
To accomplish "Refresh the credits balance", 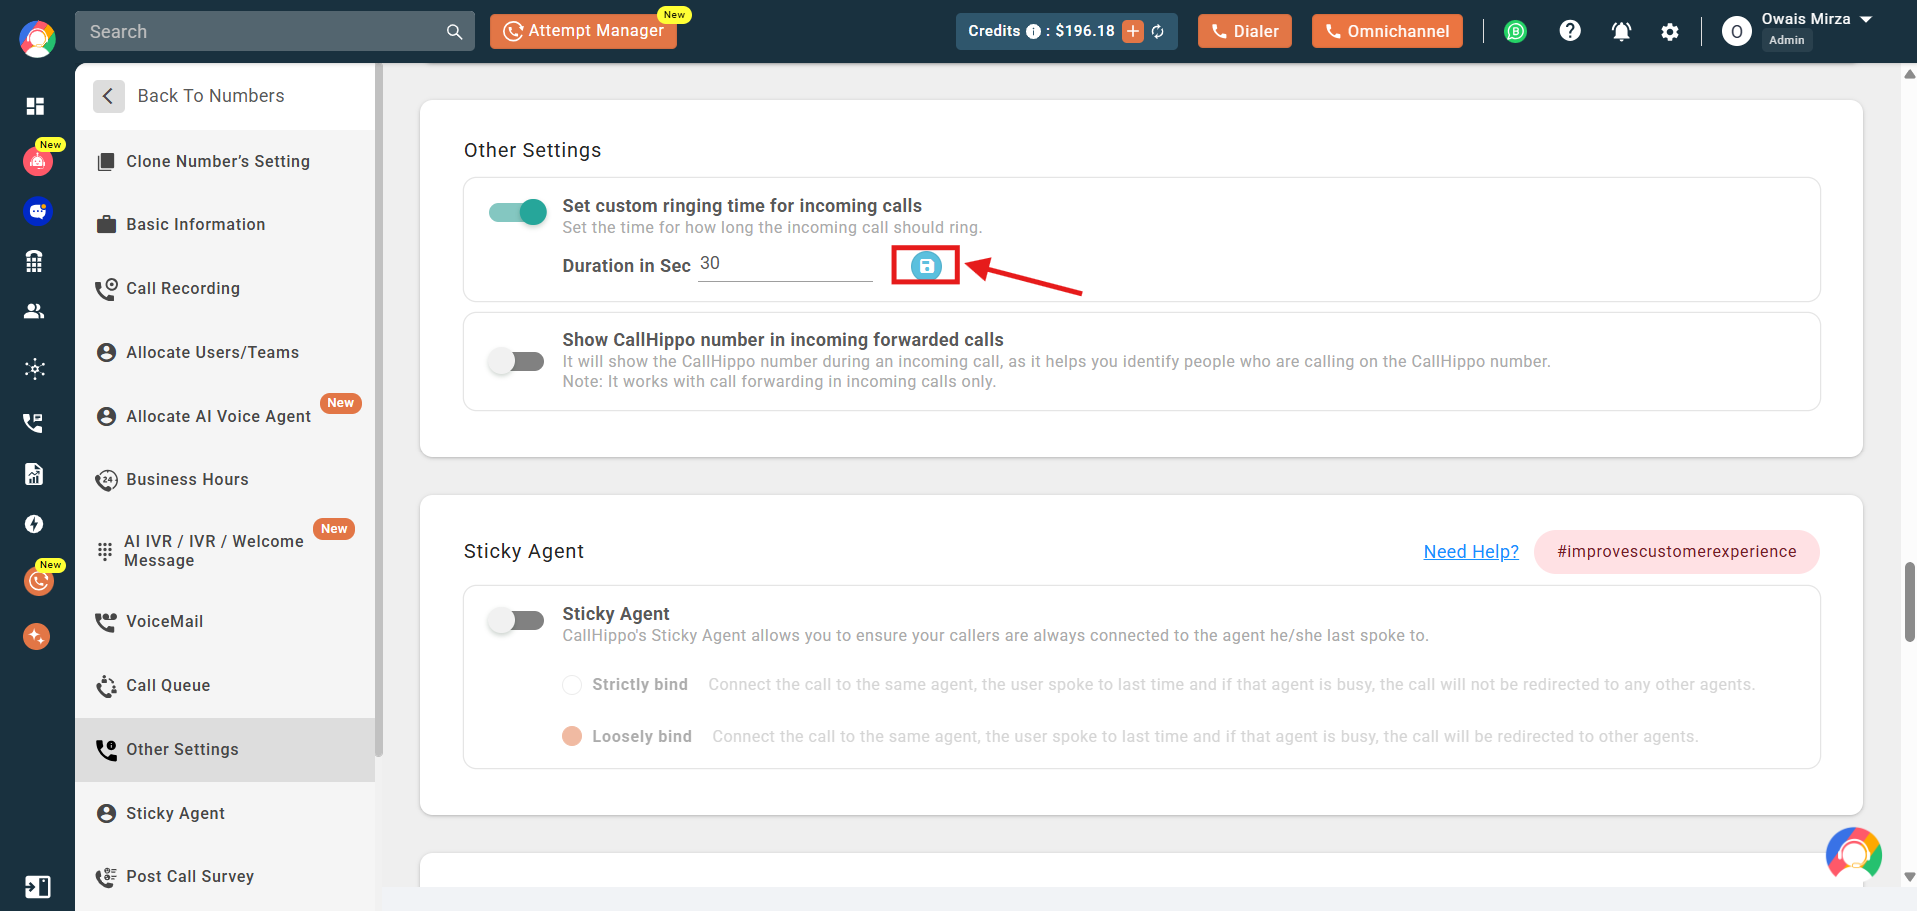I will click(1158, 31).
